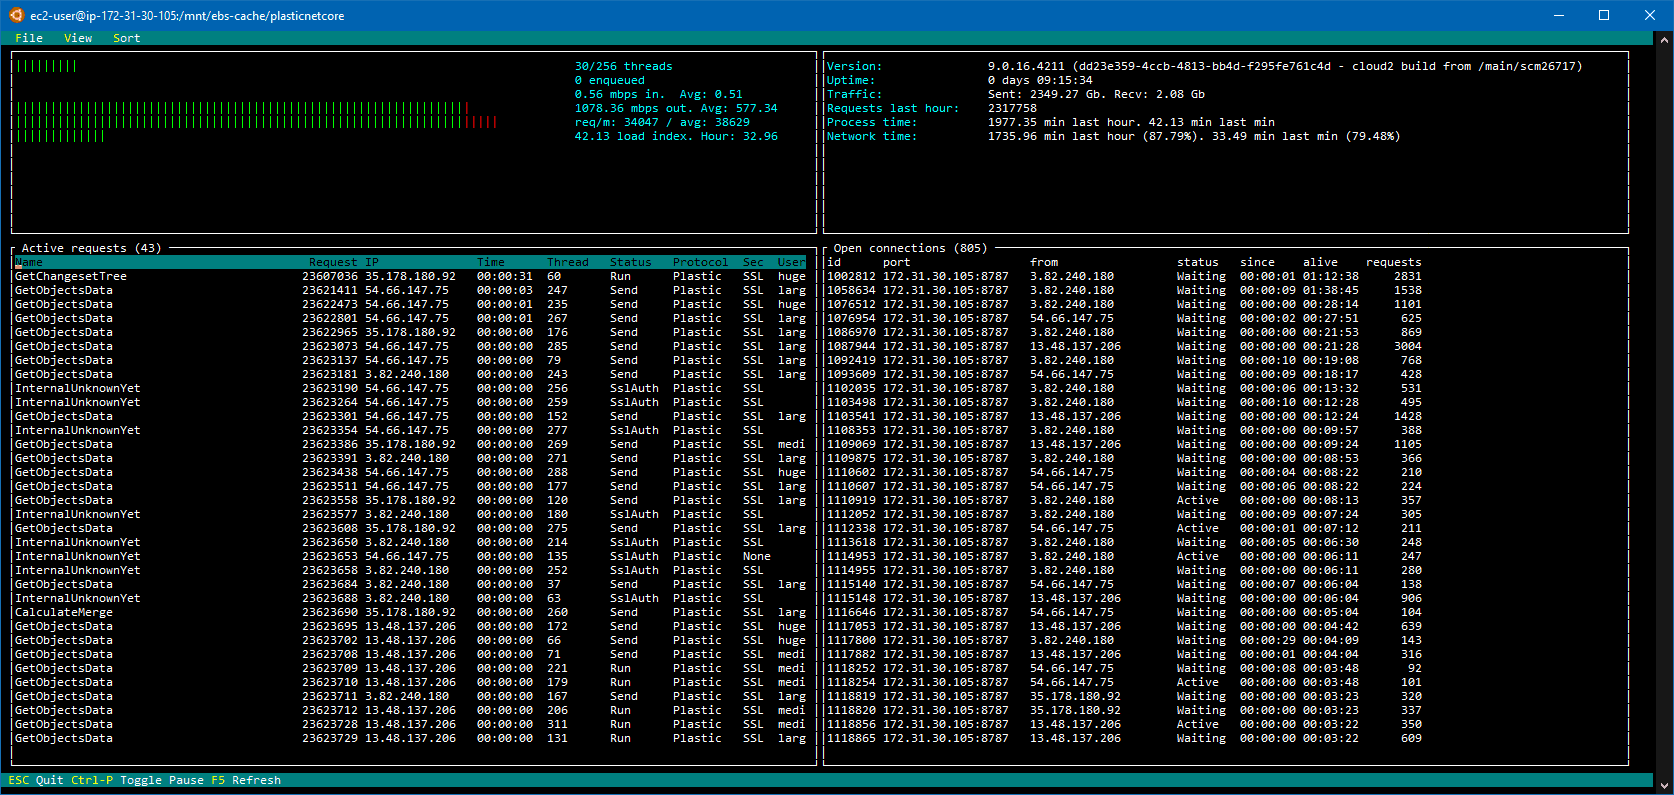Click the Active requests (43) title
This screenshot has width=1674, height=795.
click(91, 248)
